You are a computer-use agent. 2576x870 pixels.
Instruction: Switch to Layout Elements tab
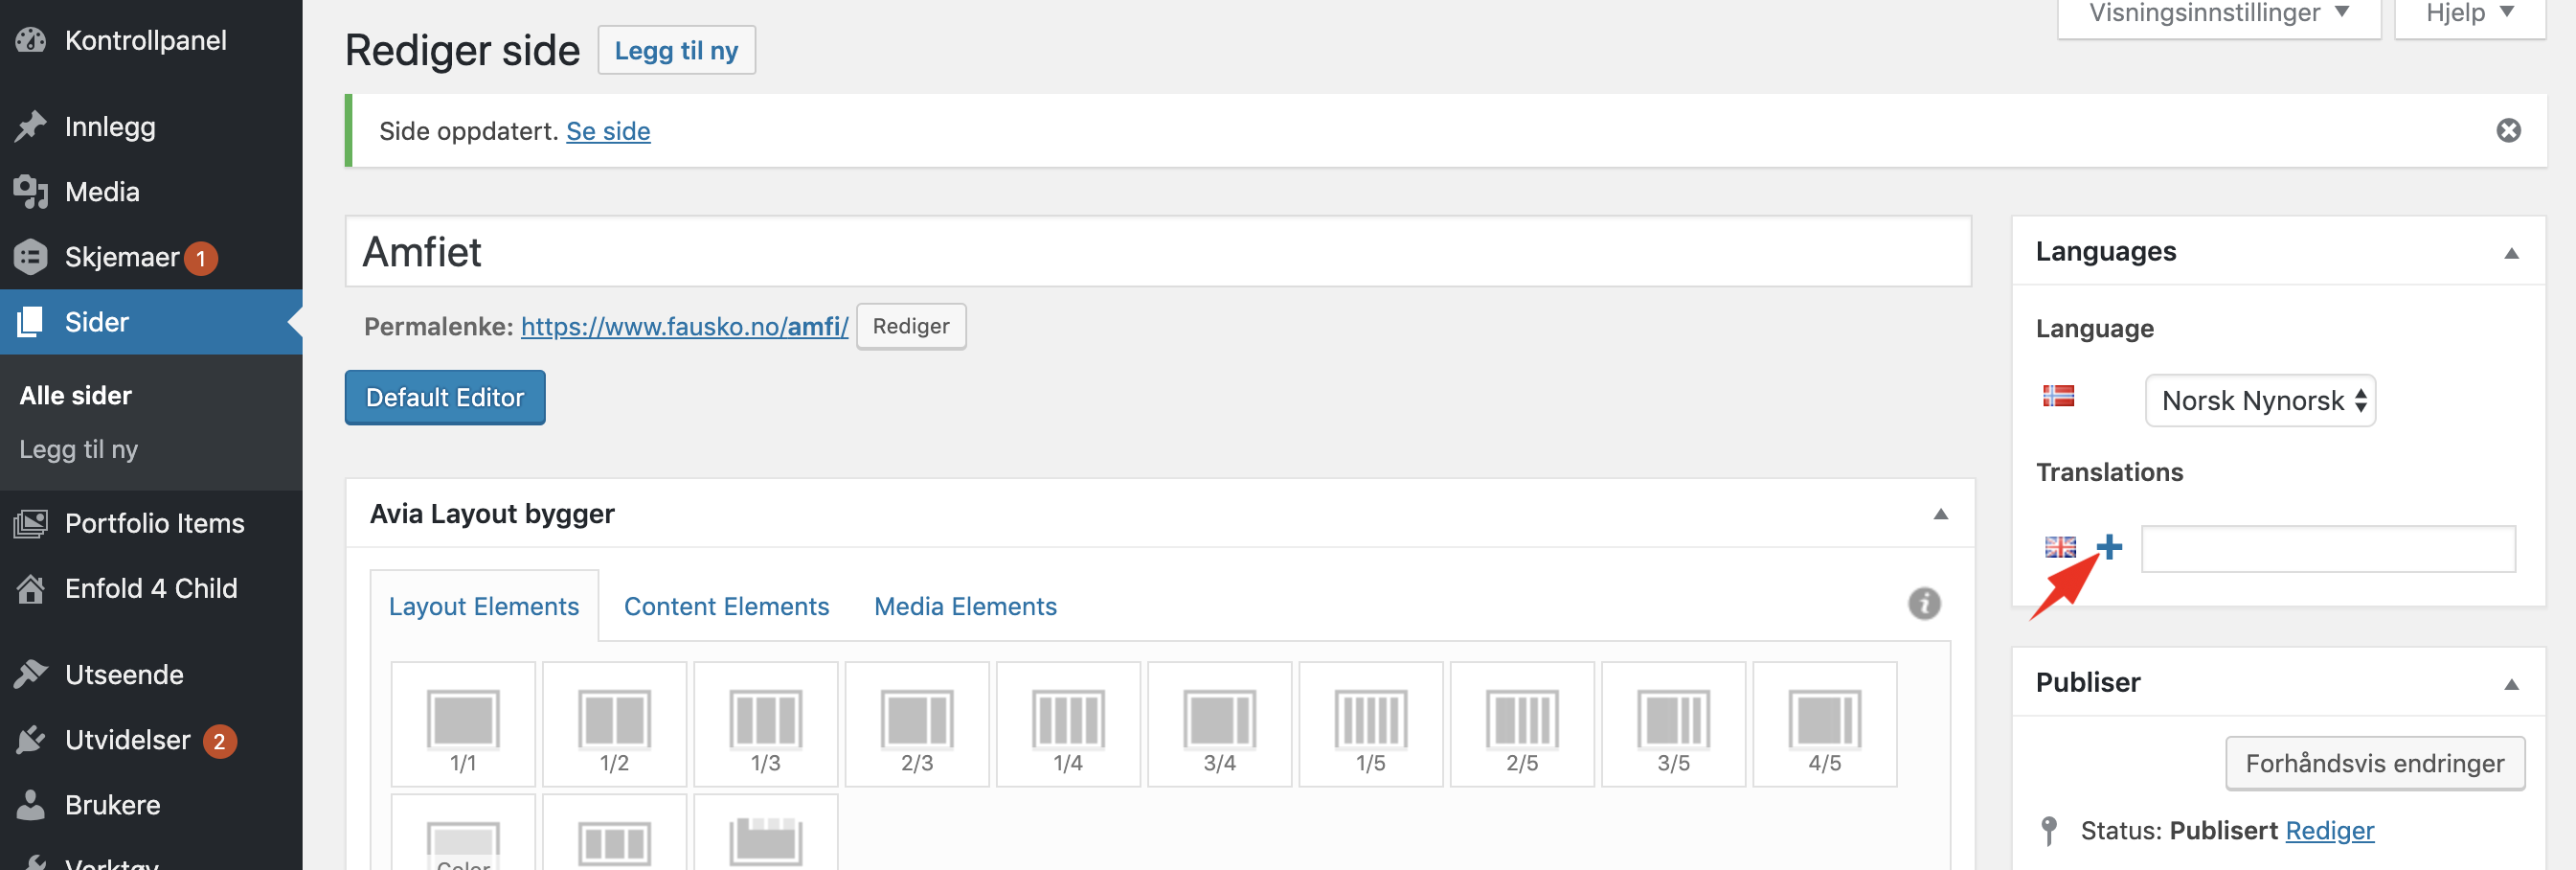click(x=484, y=606)
